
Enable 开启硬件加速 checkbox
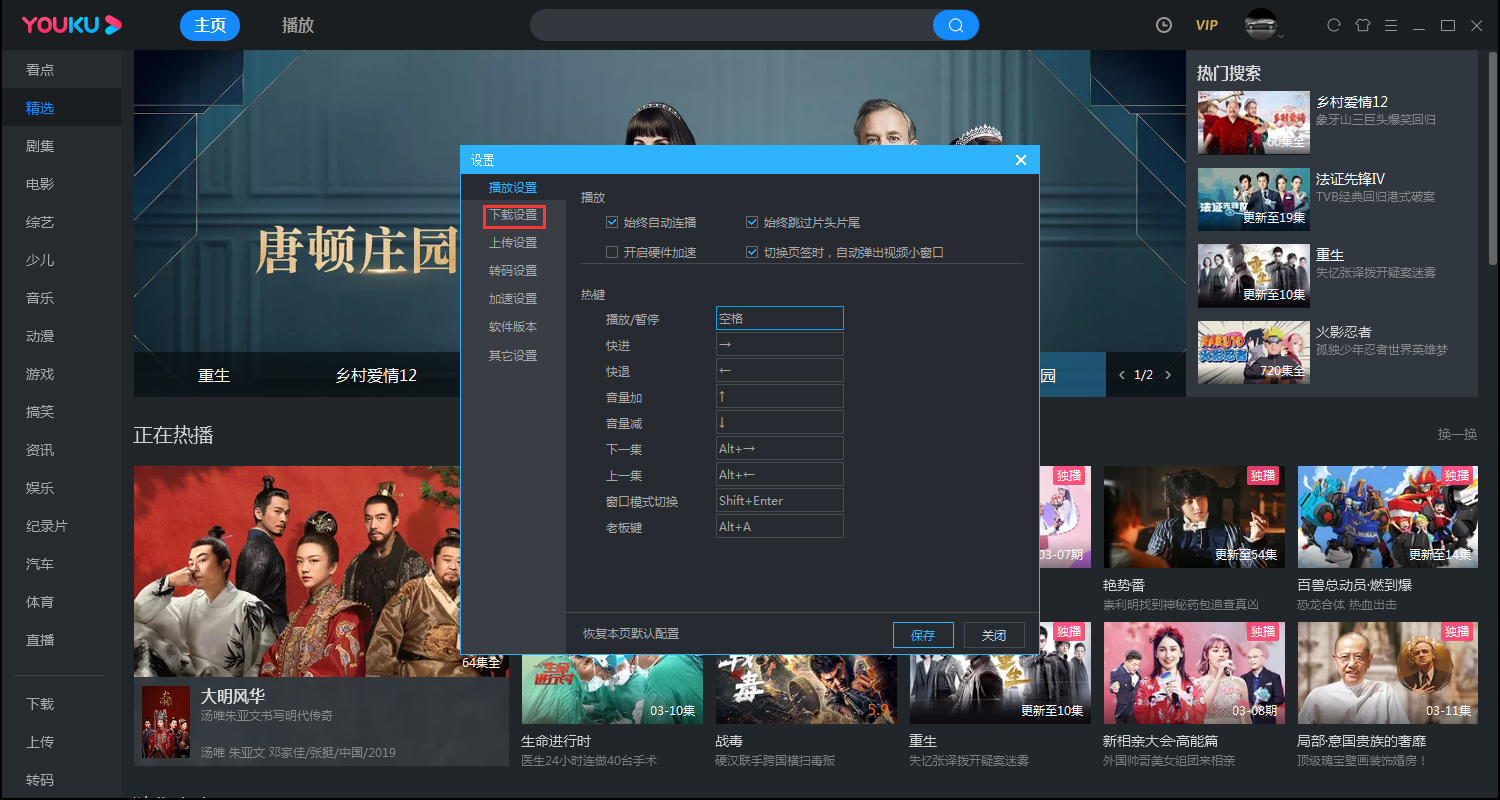(x=612, y=251)
